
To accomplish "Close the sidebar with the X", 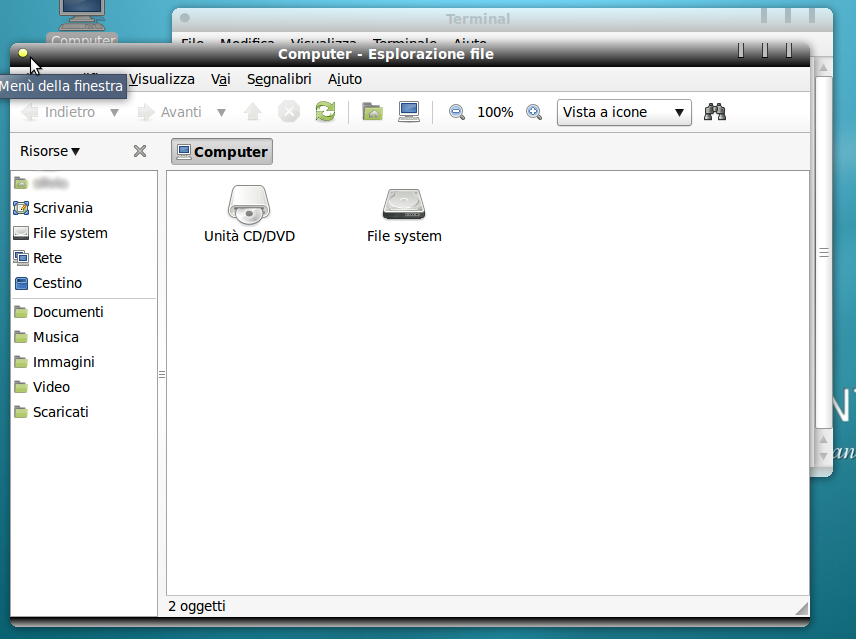I will pyautogui.click(x=140, y=151).
